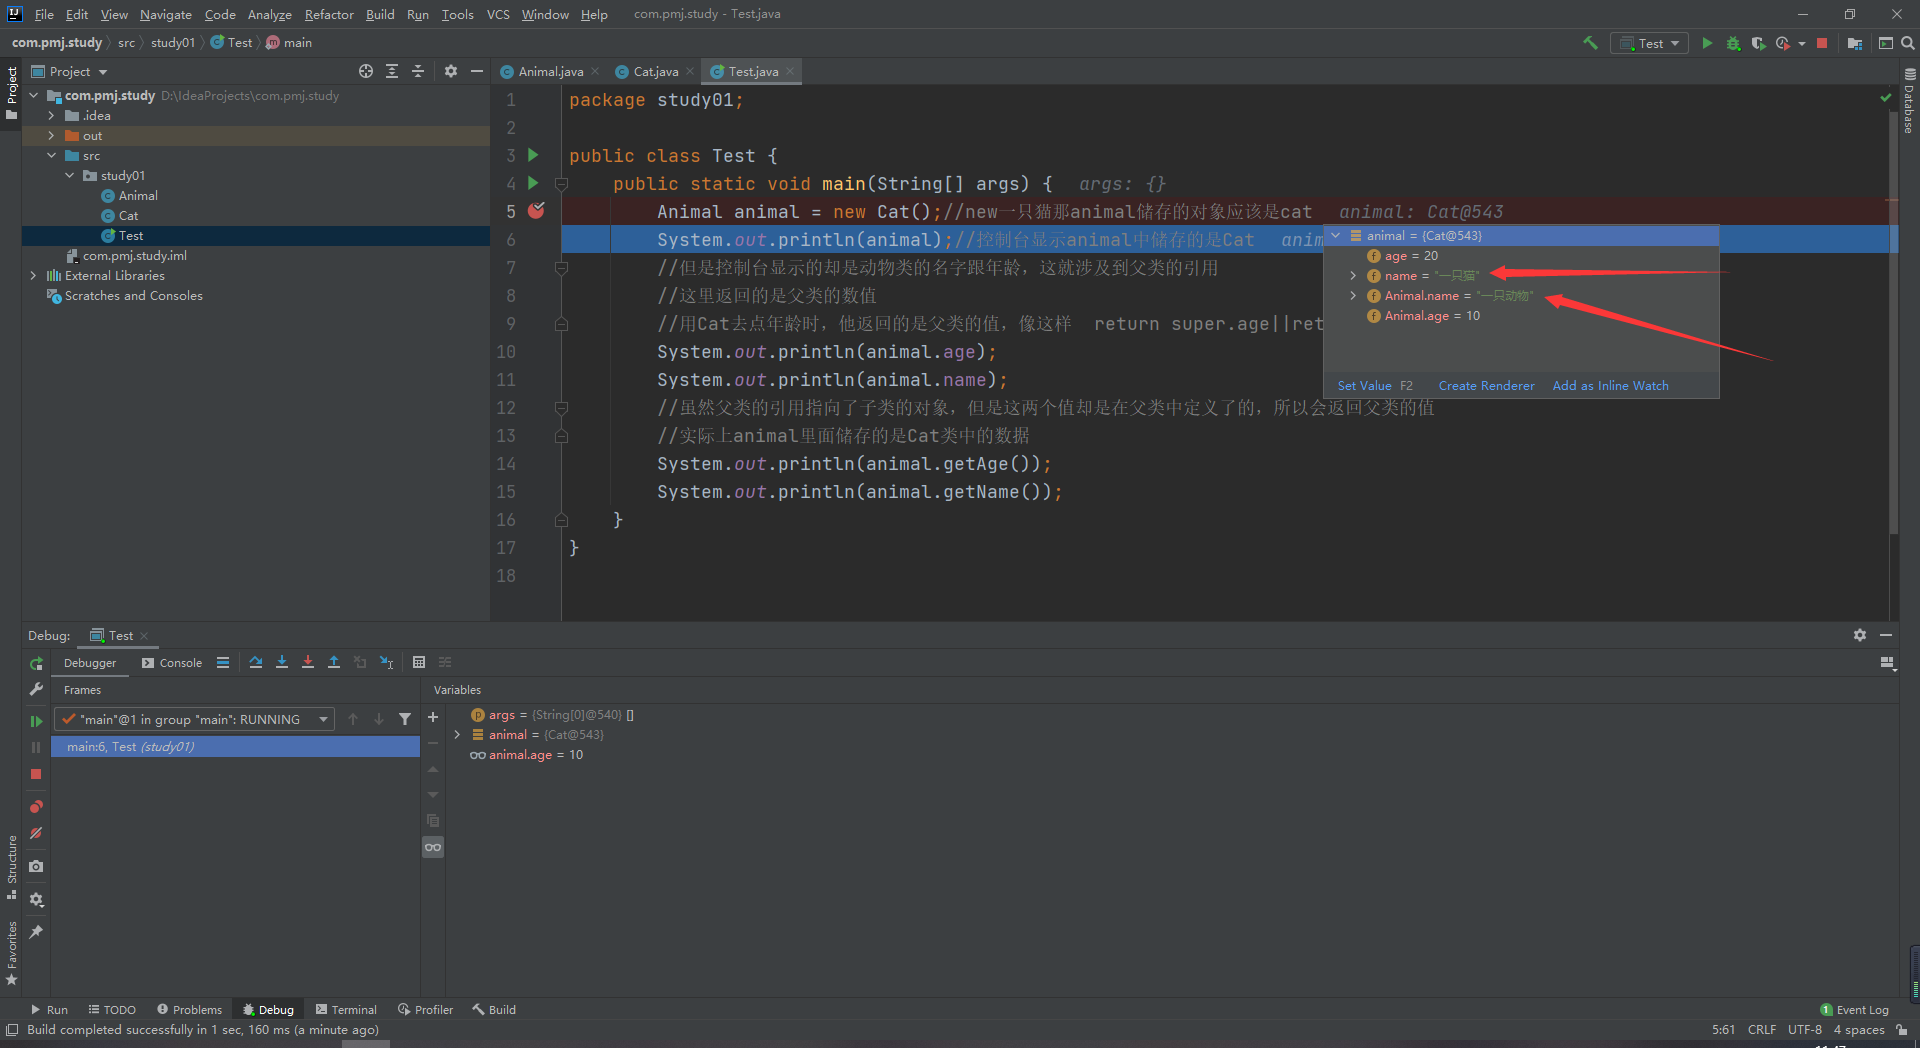Image resolution: width=1920 pixels, height=1048 pixels.
Task: Open the Terminal tool window button
Action: click(x=345, y=1009)
